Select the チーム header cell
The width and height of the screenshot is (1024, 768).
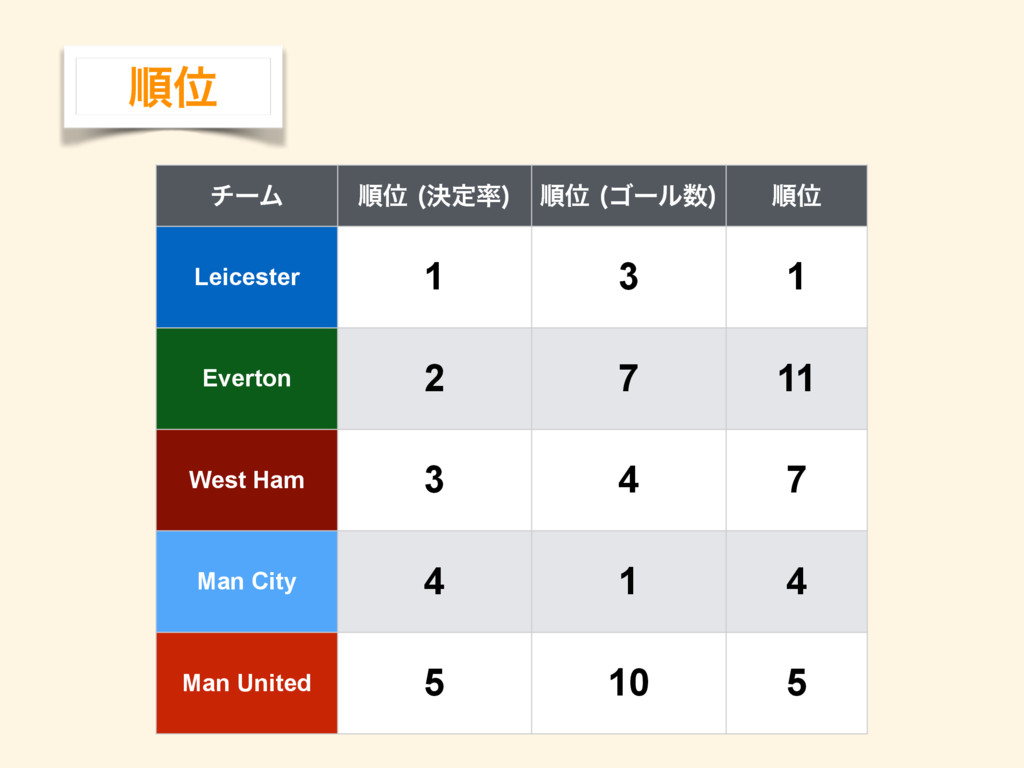(247, 196)
